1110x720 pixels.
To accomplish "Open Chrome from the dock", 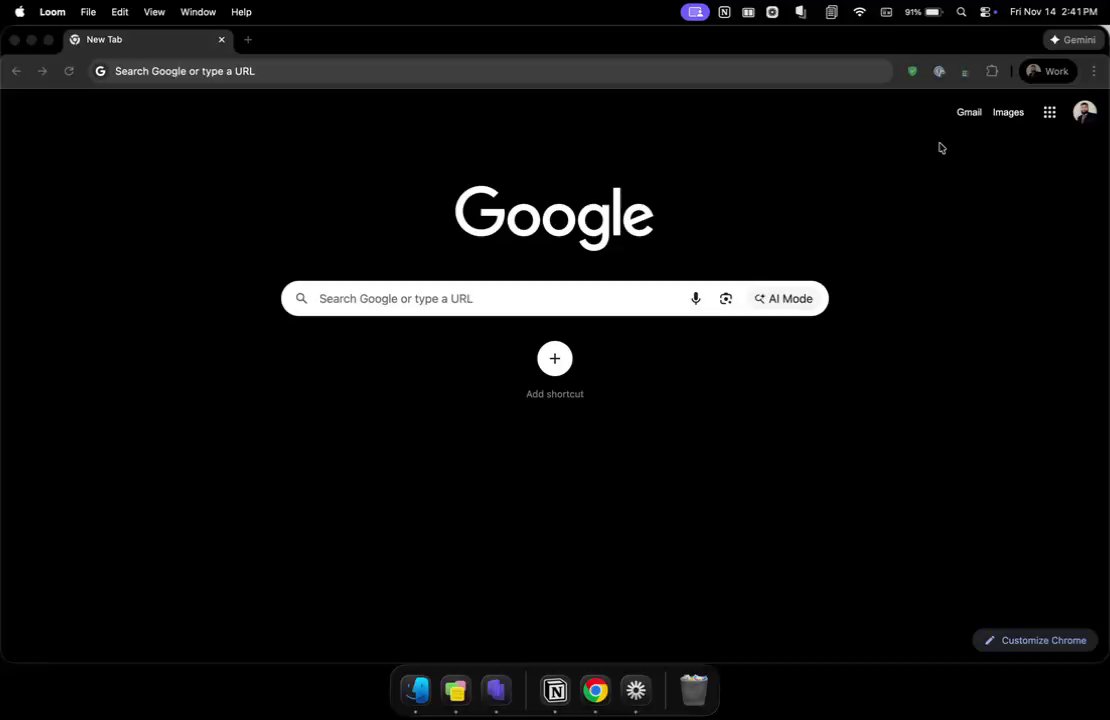I will coord(595,690).
